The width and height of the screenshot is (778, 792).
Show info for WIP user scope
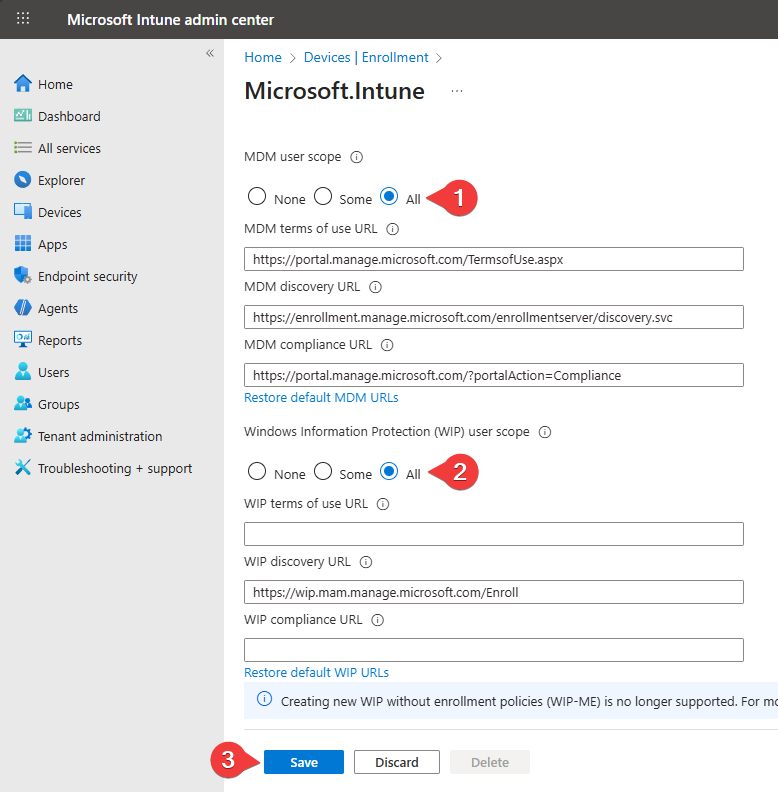(545, 432)
